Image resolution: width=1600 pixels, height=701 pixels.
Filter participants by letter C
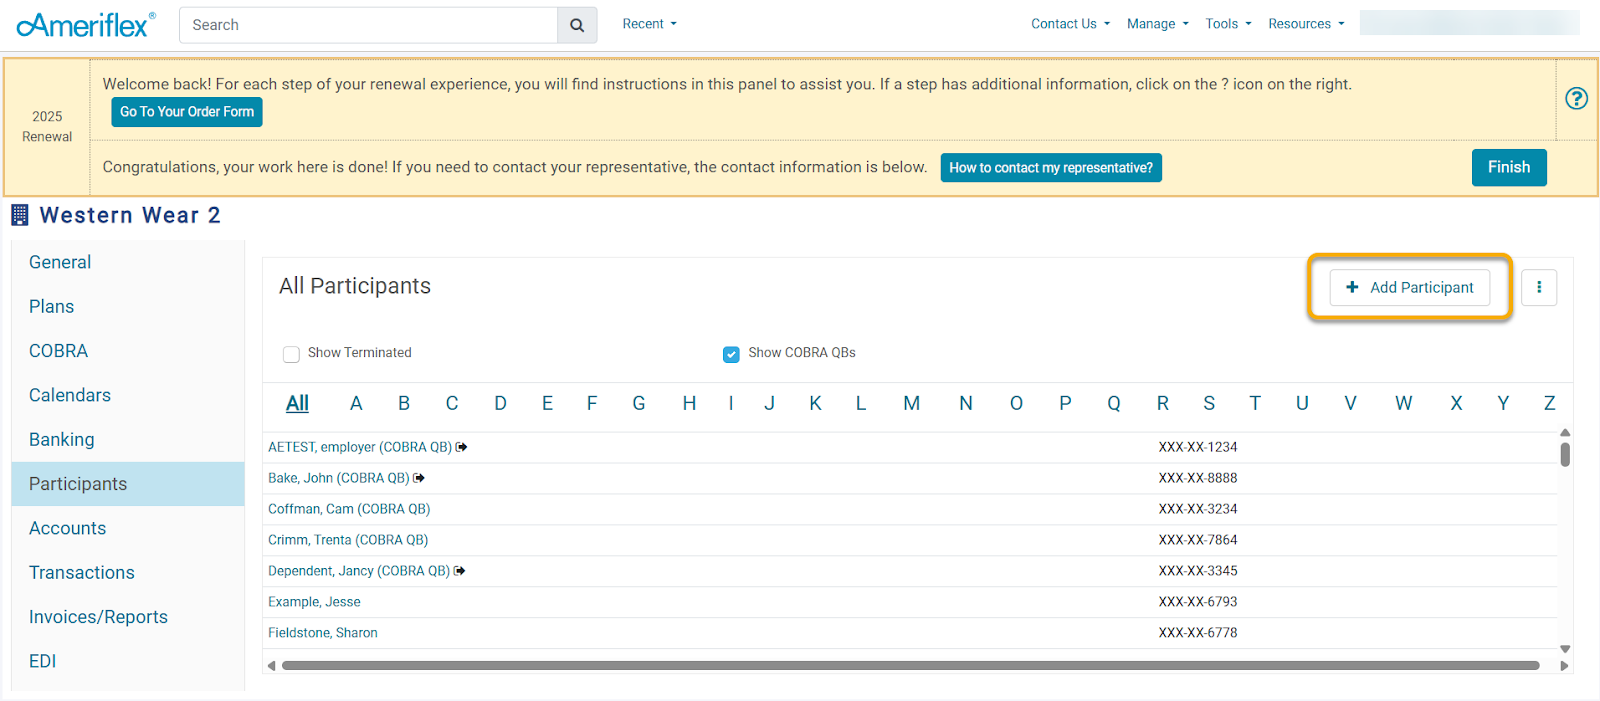pyautogui.click(x=452, y=403)
